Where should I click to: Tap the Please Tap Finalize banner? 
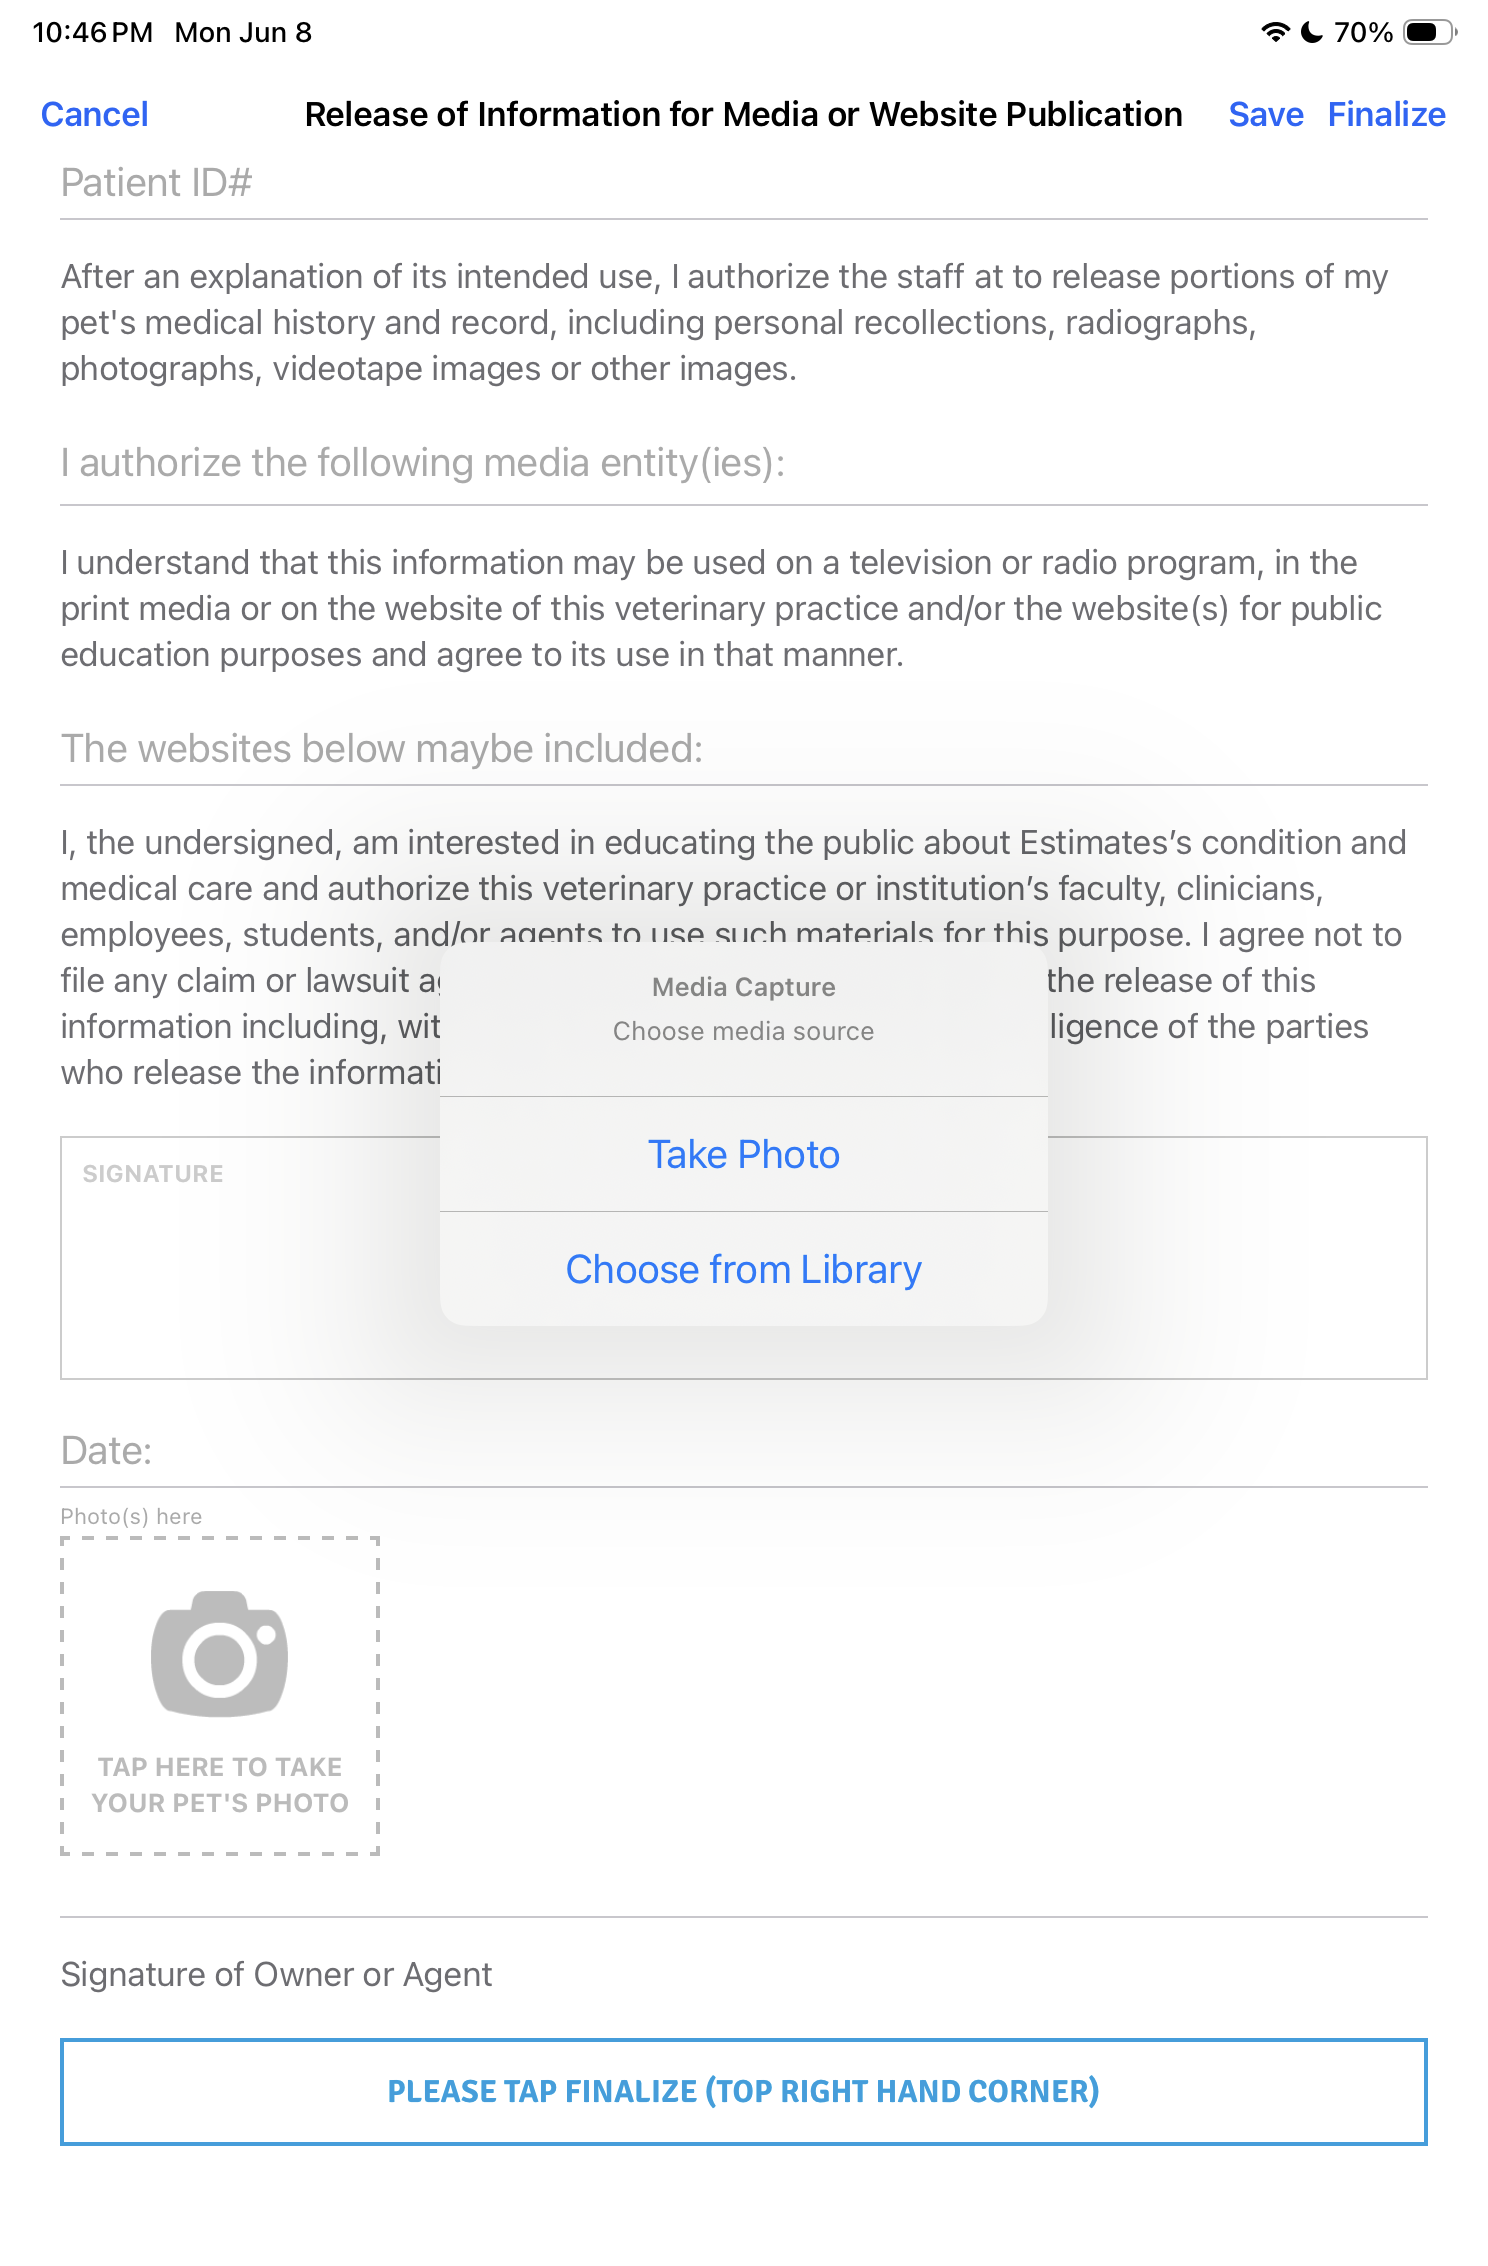(744, 2091)
